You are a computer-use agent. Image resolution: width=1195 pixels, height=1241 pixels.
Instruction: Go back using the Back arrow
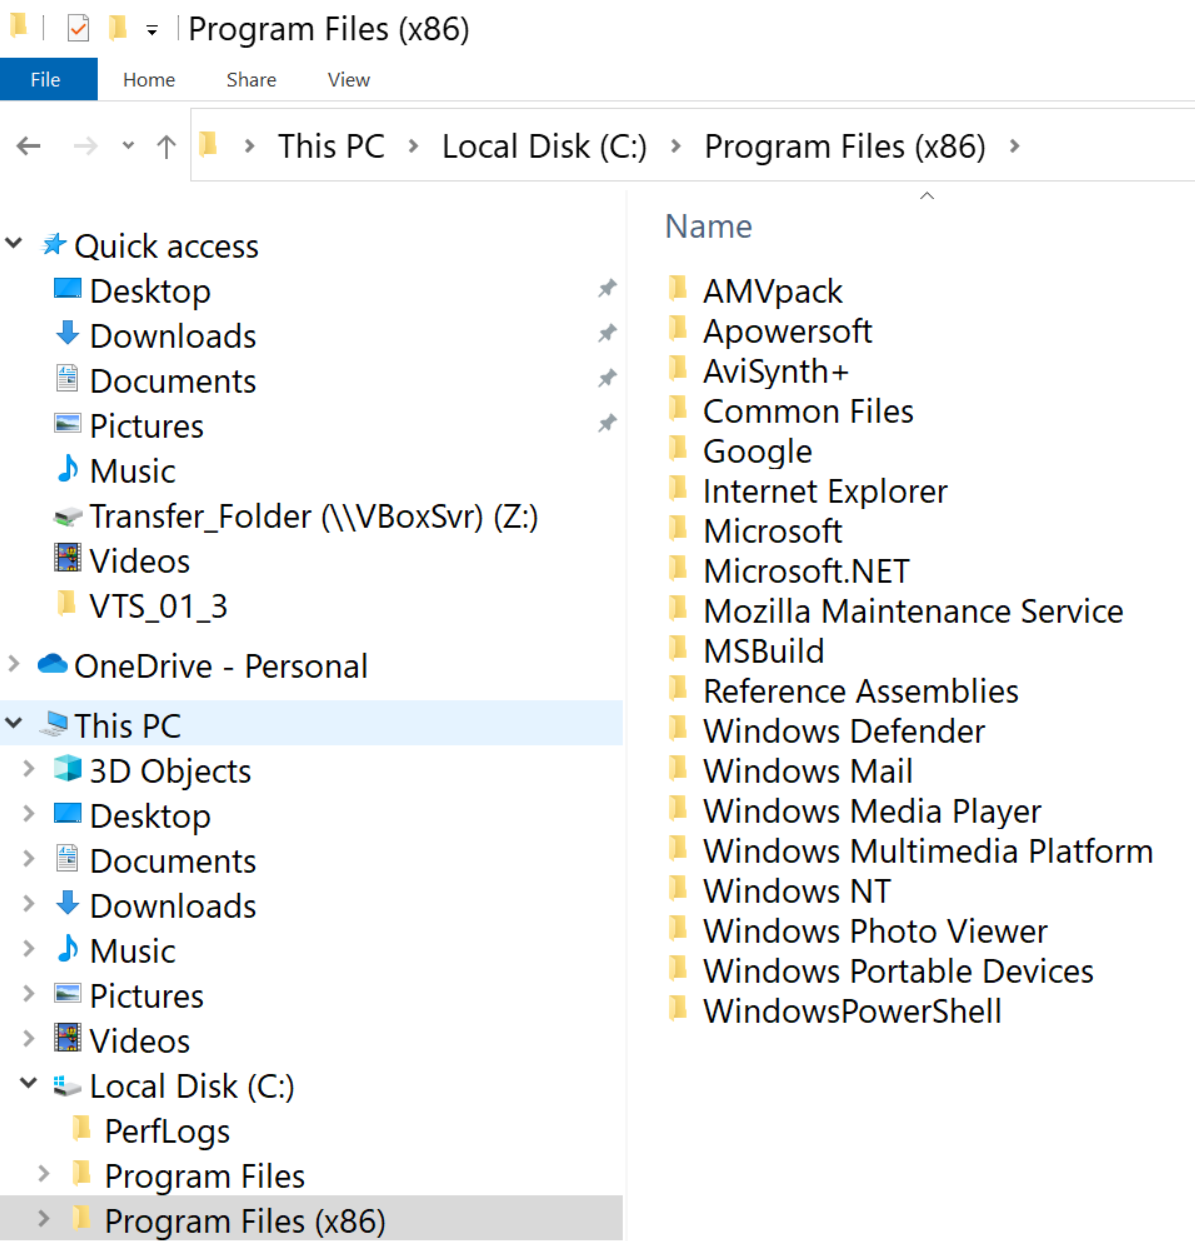coord(29,147)
